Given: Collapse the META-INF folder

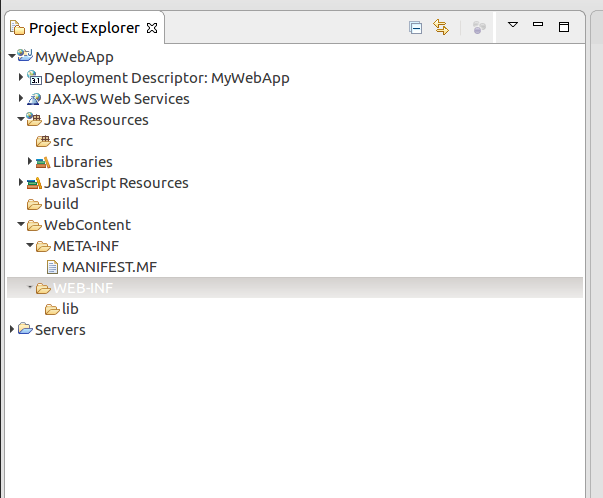Looking at the screenshot, I should coord(30,246).
